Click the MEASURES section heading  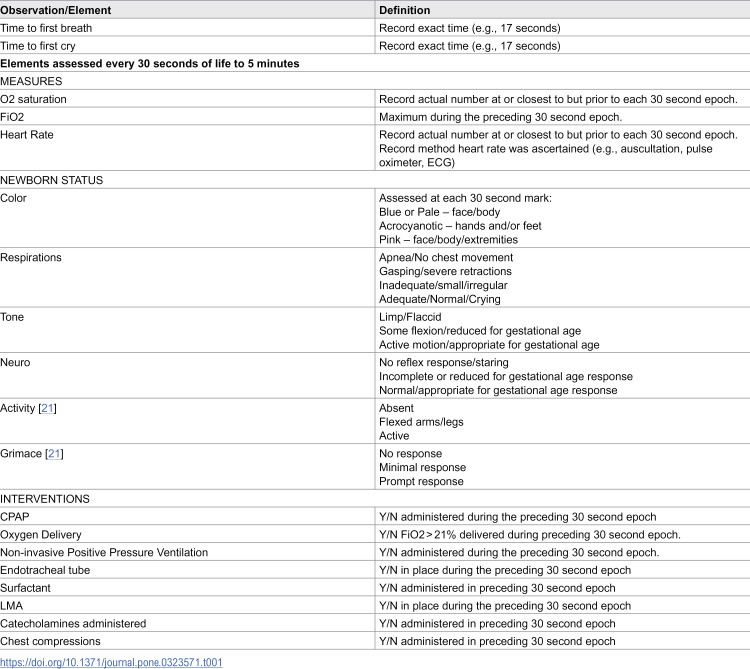coord(31,81)
